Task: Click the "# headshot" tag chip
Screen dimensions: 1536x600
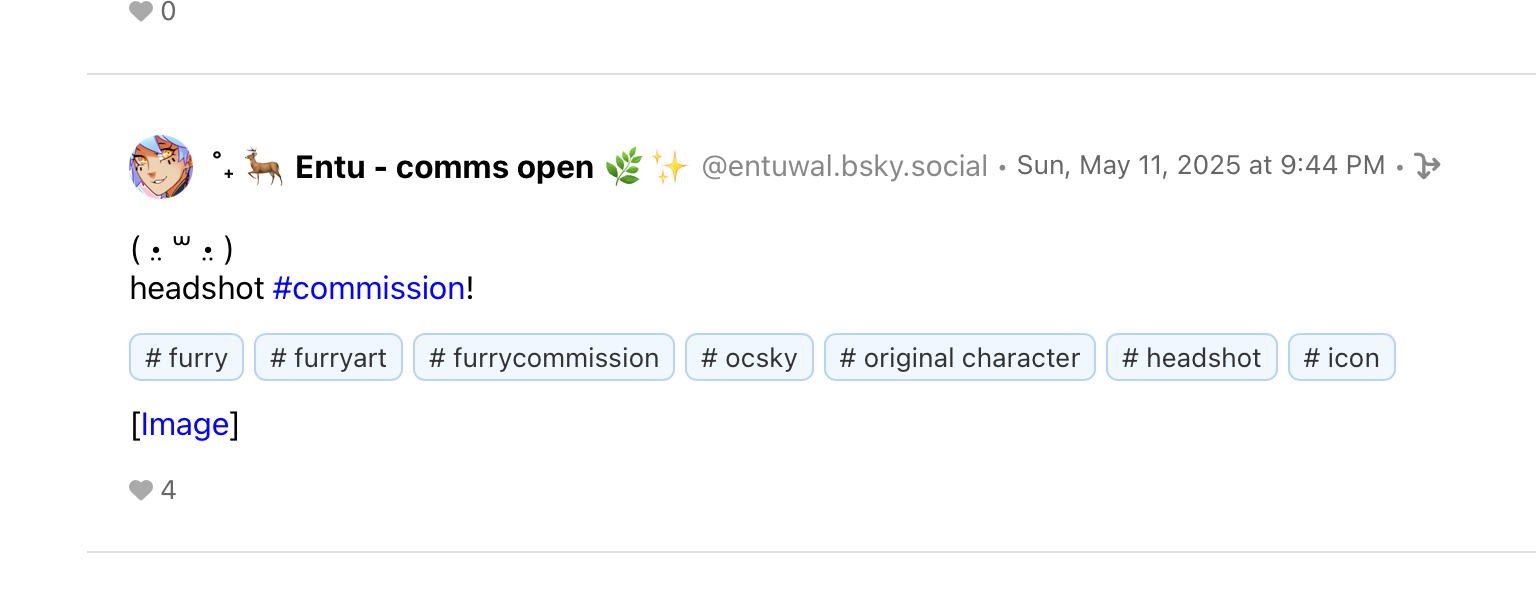Action: click(x=1191, y=358)
